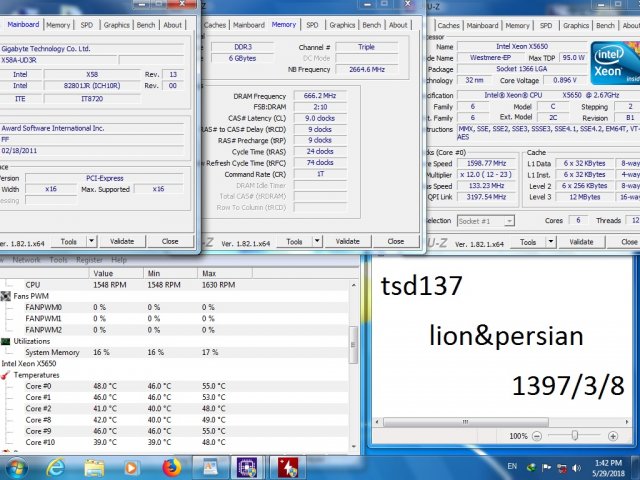Viewport: 640px width, 480px height.
Task: Open Tools dropdown arrow in Mainboard CPU-Z window
Action: click(91, 241)
